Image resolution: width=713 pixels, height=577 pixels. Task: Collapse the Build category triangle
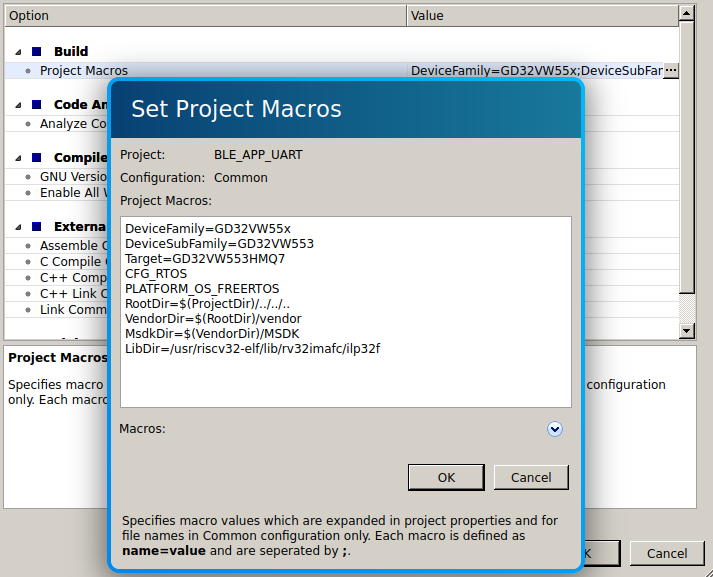click(18, 51)
